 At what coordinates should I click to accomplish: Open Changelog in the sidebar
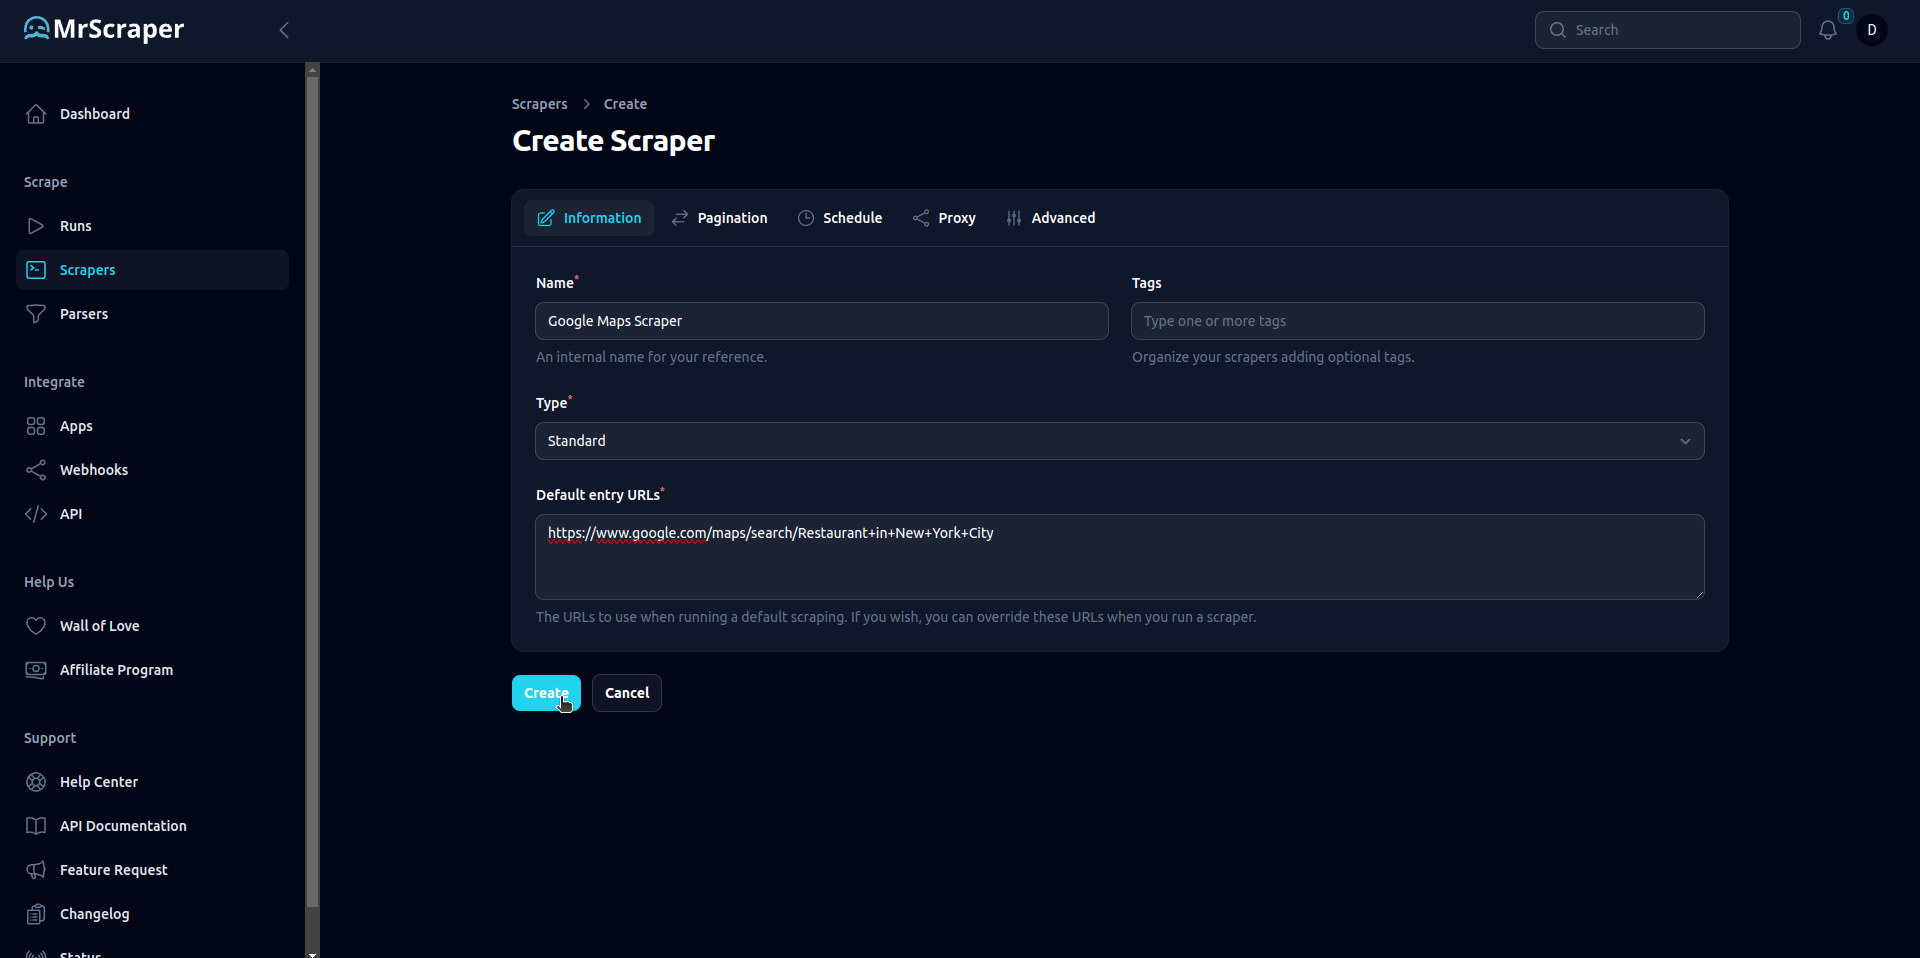[152, 914]
